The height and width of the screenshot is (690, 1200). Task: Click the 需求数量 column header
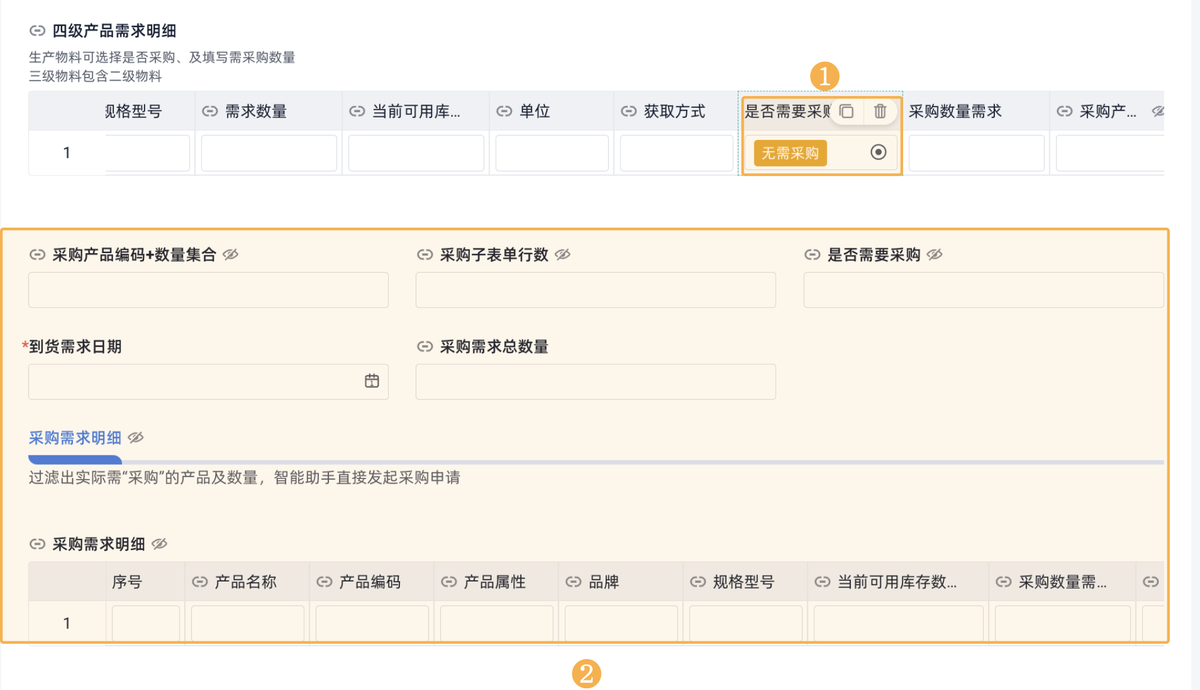[255, 112]
